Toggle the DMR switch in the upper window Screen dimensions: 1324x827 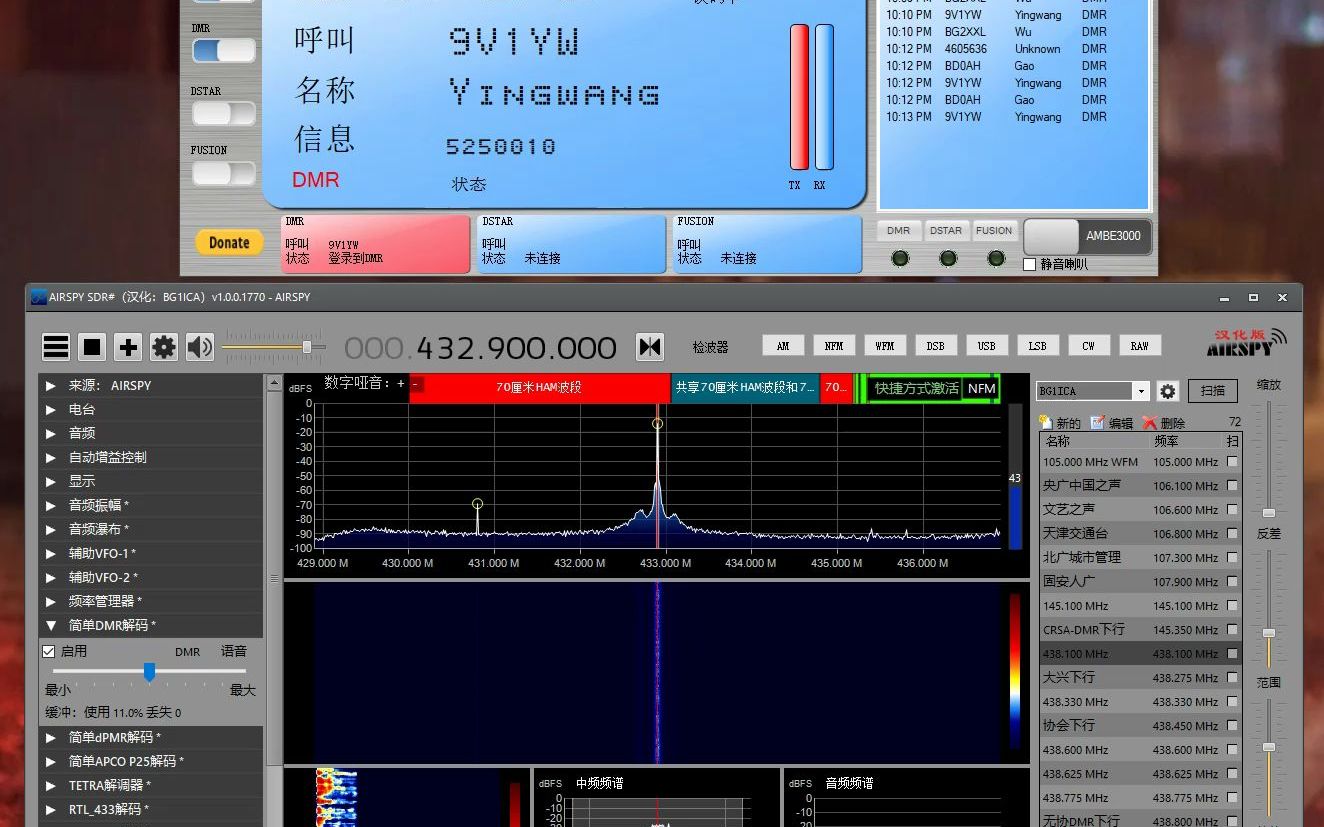[x=224, y=50]
